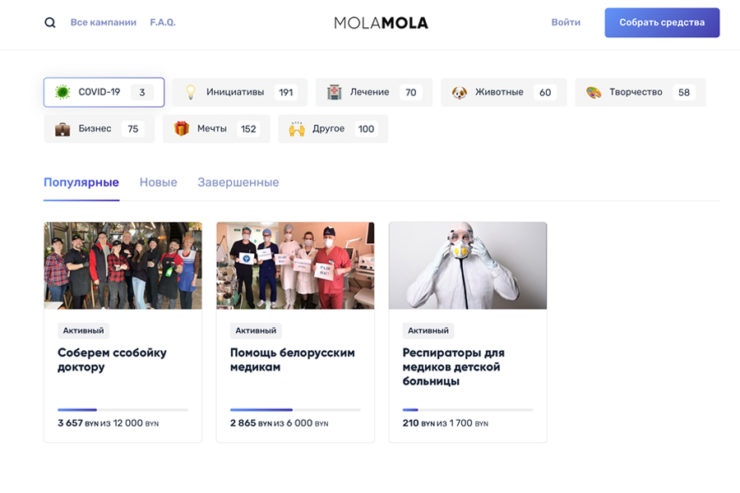Select the Творчество category label

tap(636, 92)
